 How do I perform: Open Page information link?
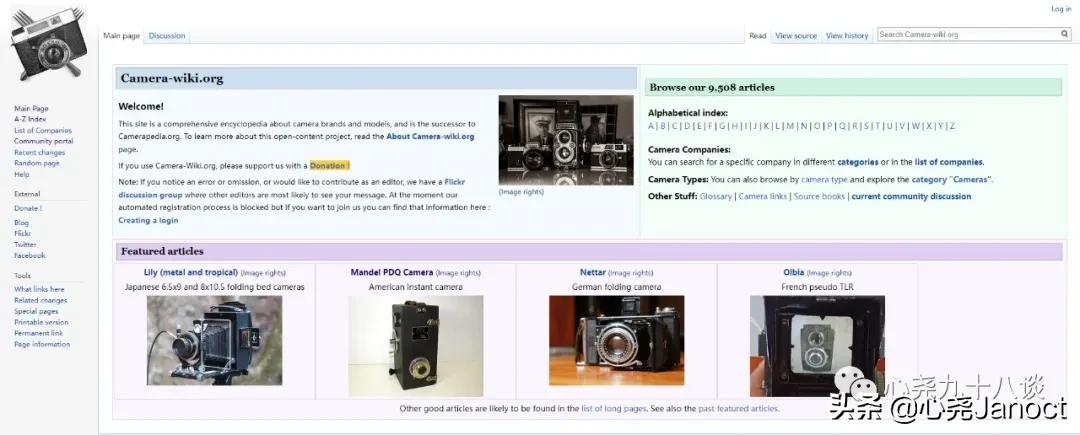click(42, 344)
